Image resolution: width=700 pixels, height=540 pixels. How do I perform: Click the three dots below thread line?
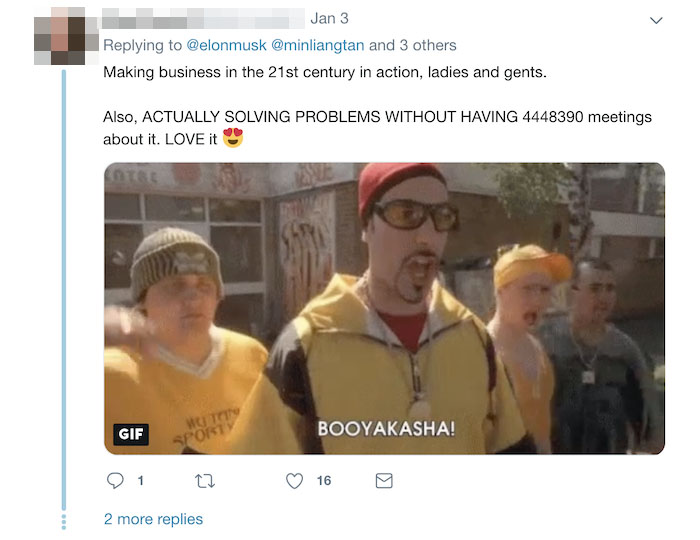click(x=64, y=522)
